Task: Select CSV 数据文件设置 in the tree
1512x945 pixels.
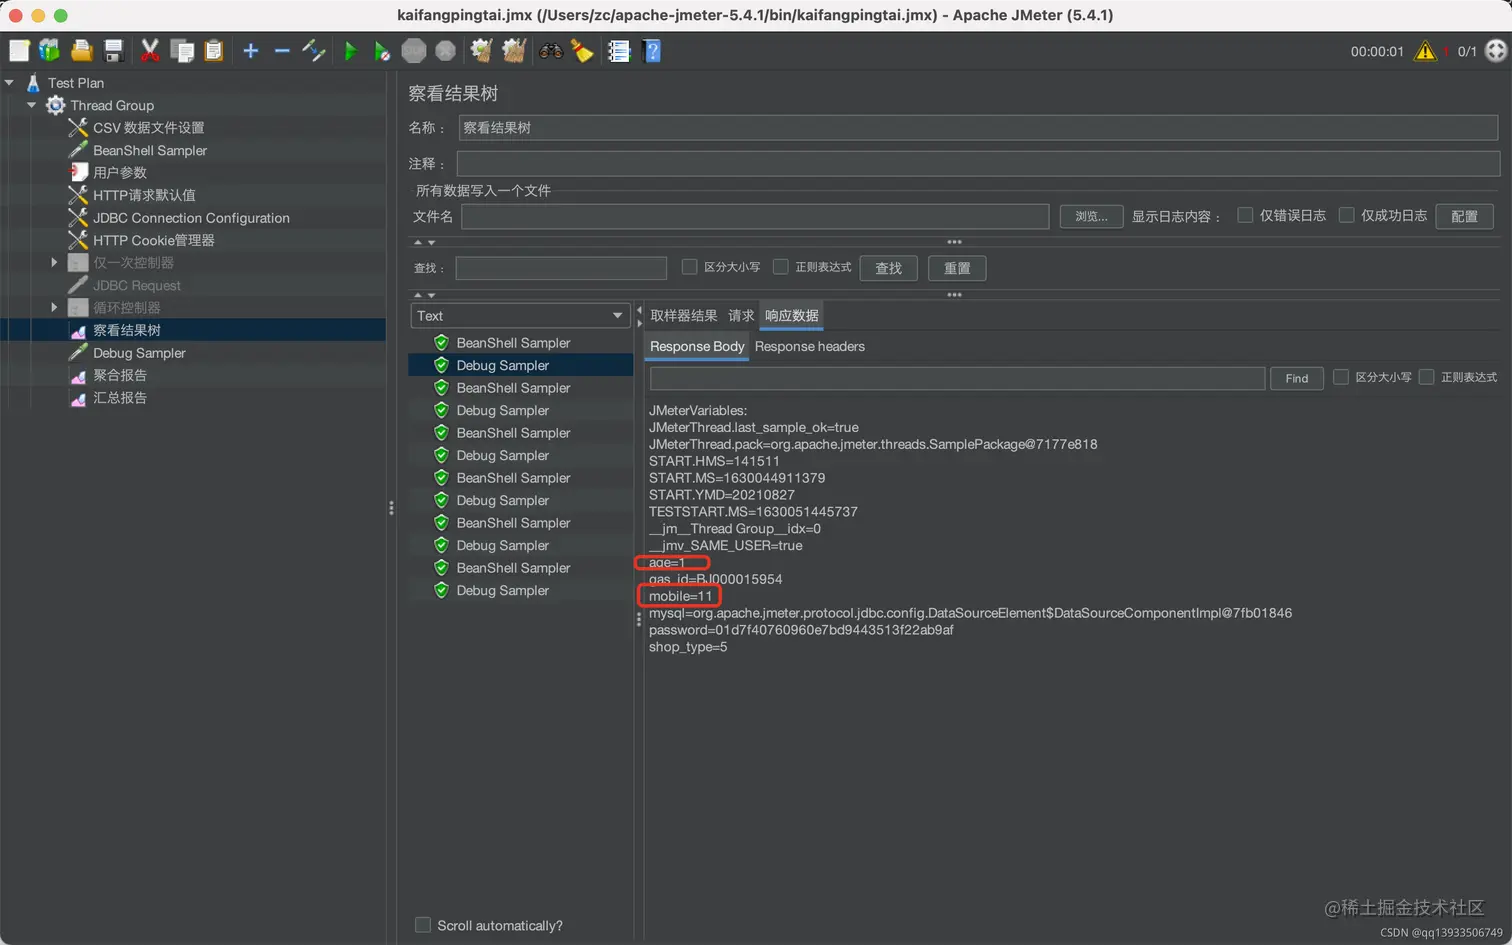Action: 148,128
